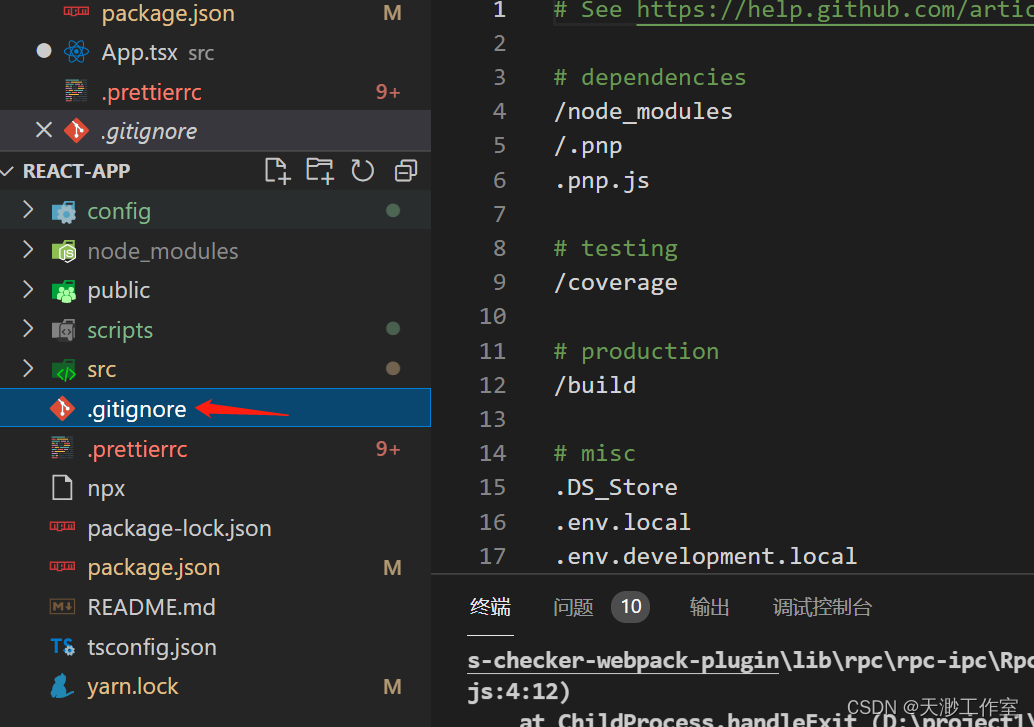This screenshot has width=1034, height=727.
Task: Collapse the REACT-APP section chevron
Action: [8, 172]
